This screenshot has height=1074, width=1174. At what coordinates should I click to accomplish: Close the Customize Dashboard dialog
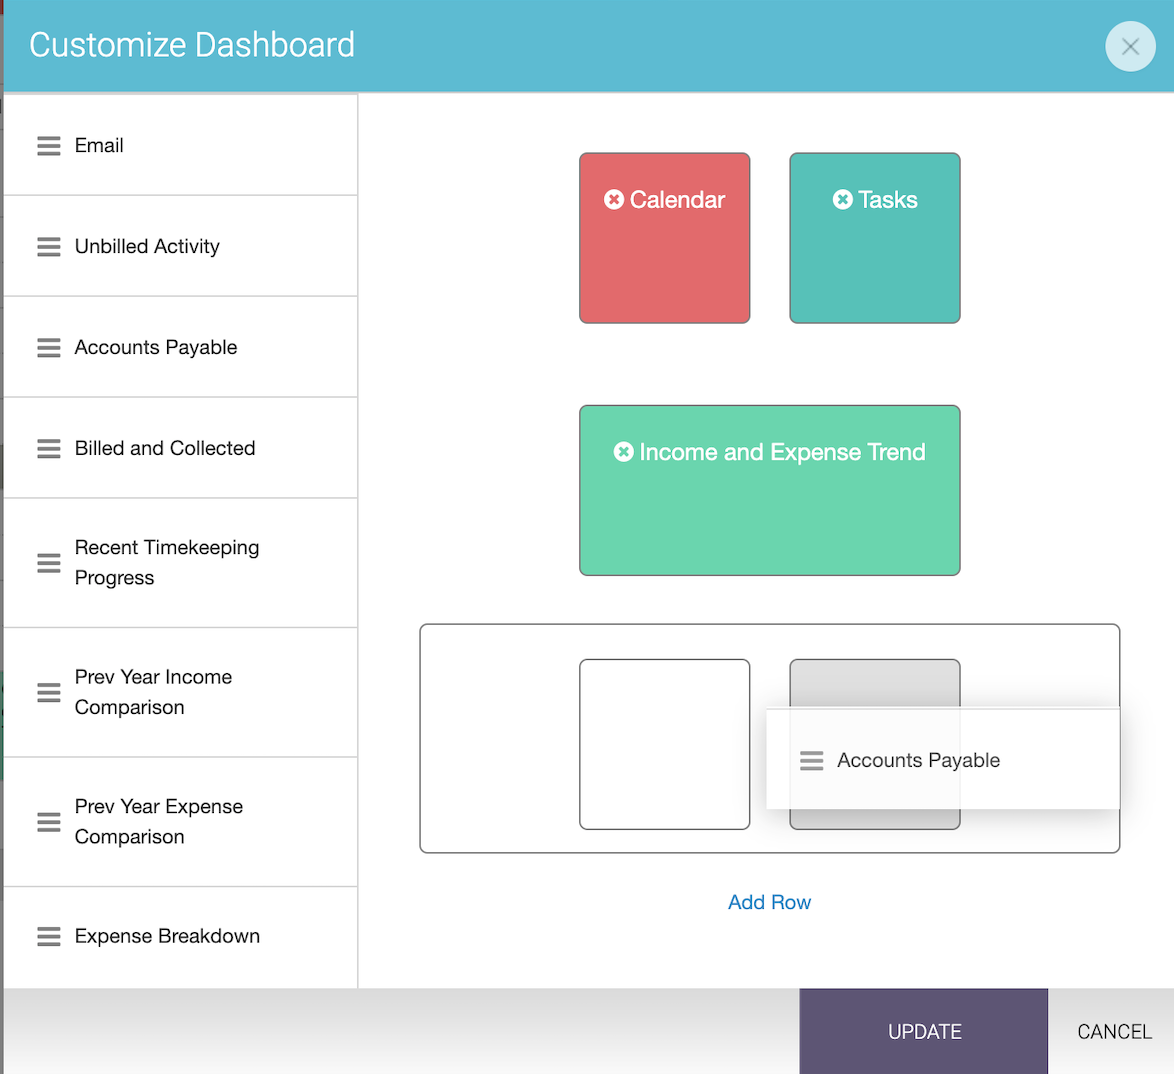pos(1130,46)
